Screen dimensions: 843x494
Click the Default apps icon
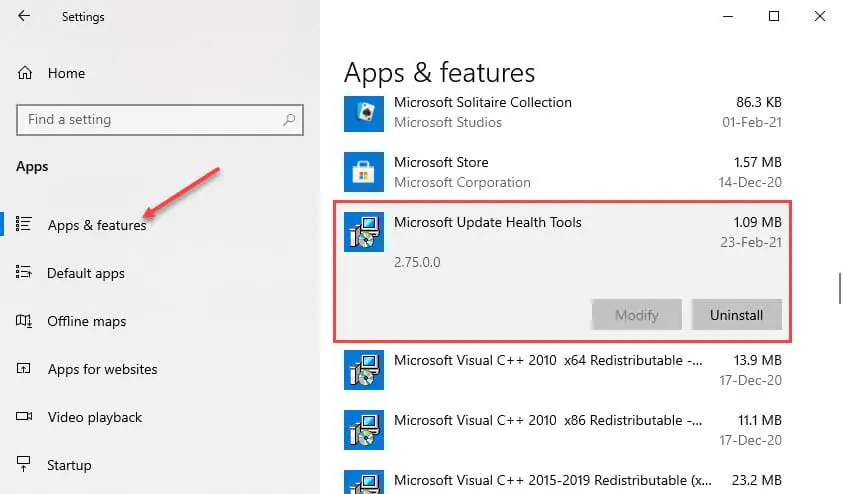[24, 272]
